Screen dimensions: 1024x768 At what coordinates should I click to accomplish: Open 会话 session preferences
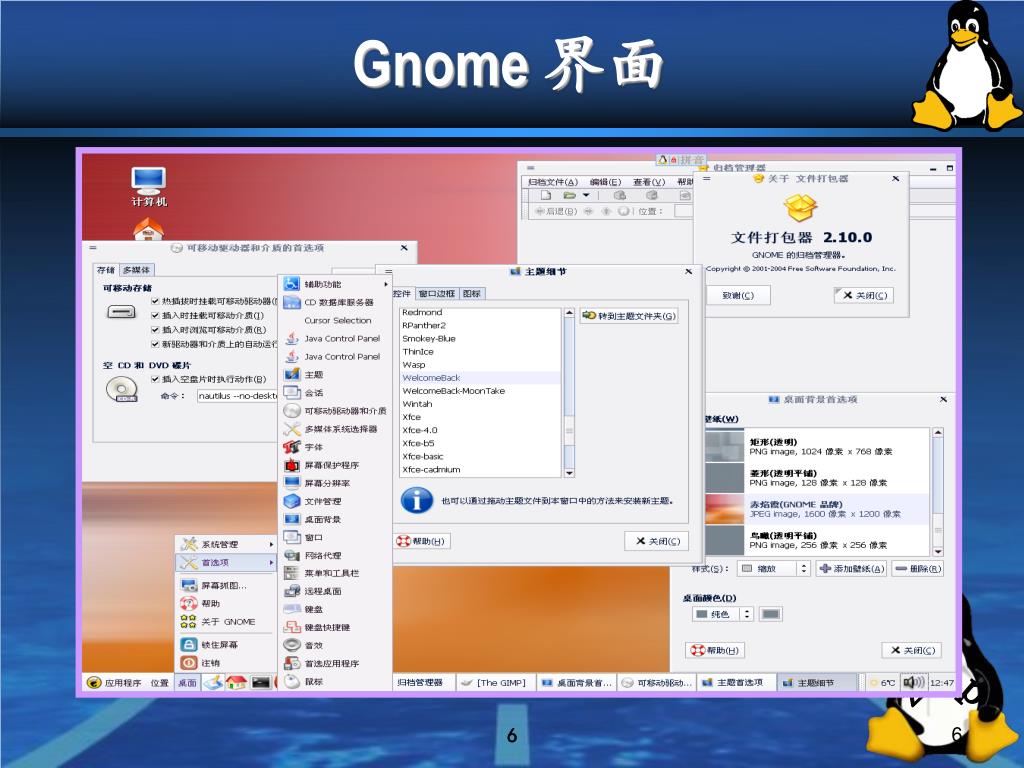[x=335, y=392]
